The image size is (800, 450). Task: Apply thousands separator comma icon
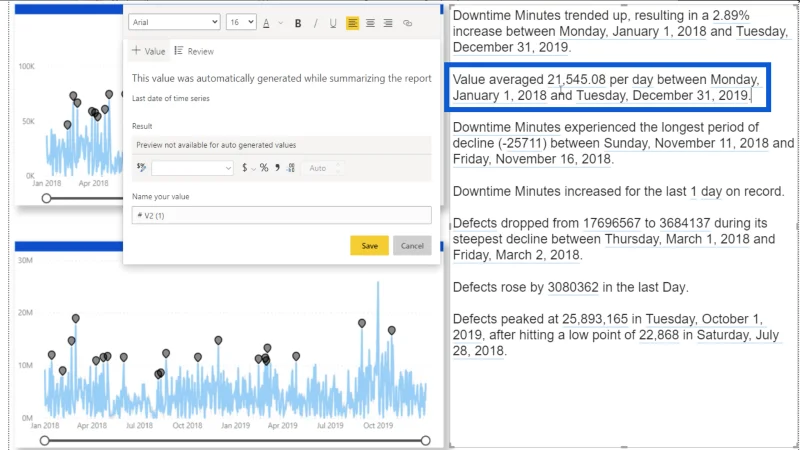pos(277,167)
